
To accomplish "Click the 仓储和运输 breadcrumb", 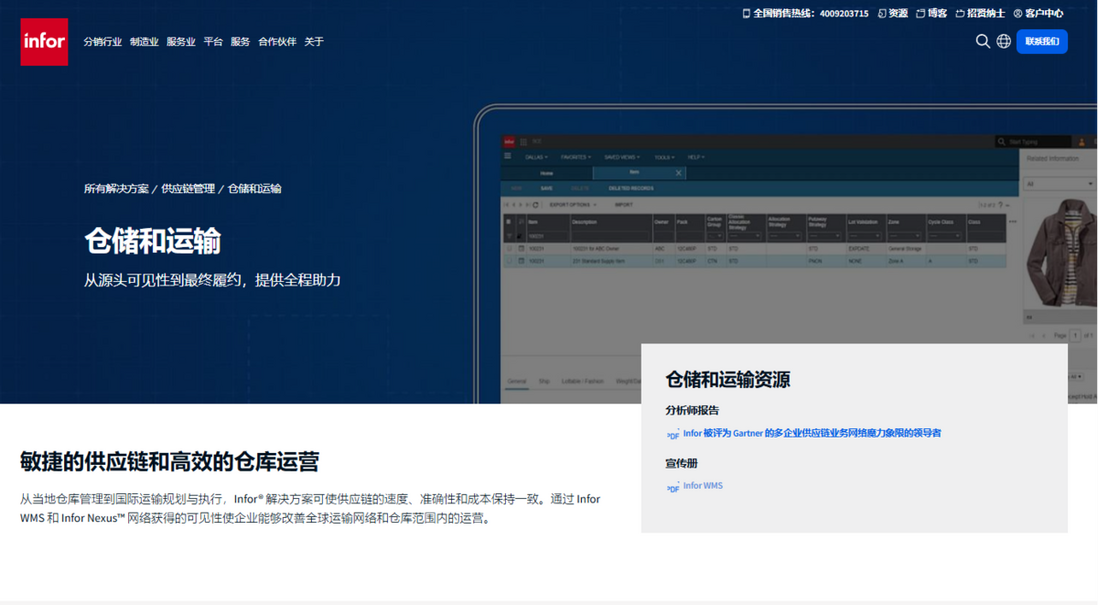I will point(254,188).
